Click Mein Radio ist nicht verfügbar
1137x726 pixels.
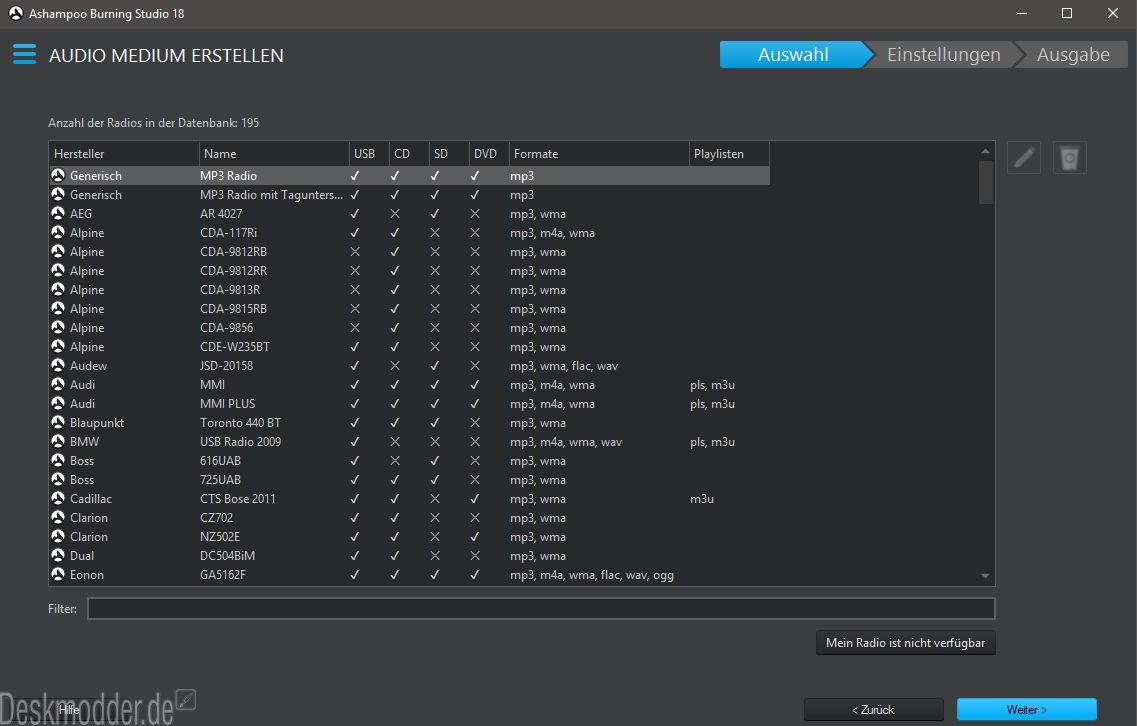pyautogui.click(x=906, y=643)
